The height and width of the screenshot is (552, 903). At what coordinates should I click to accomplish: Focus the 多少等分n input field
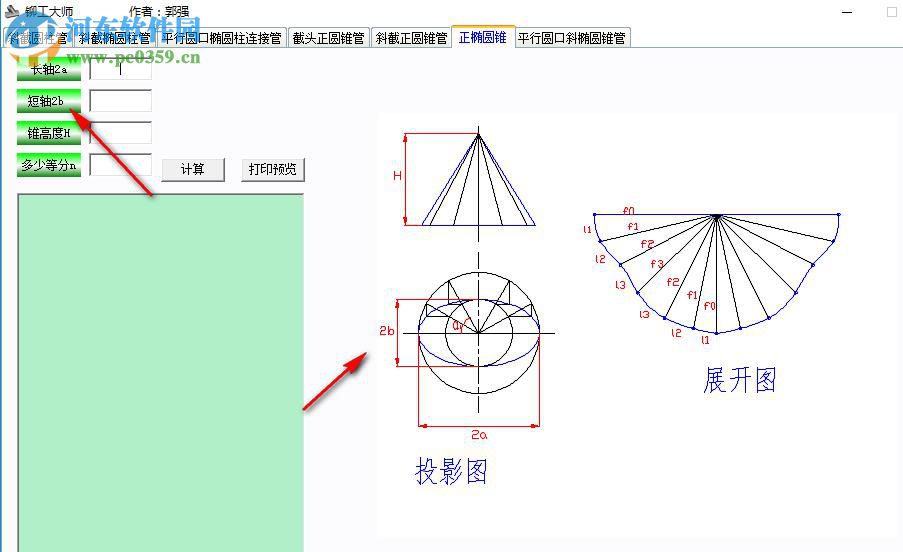121,165
